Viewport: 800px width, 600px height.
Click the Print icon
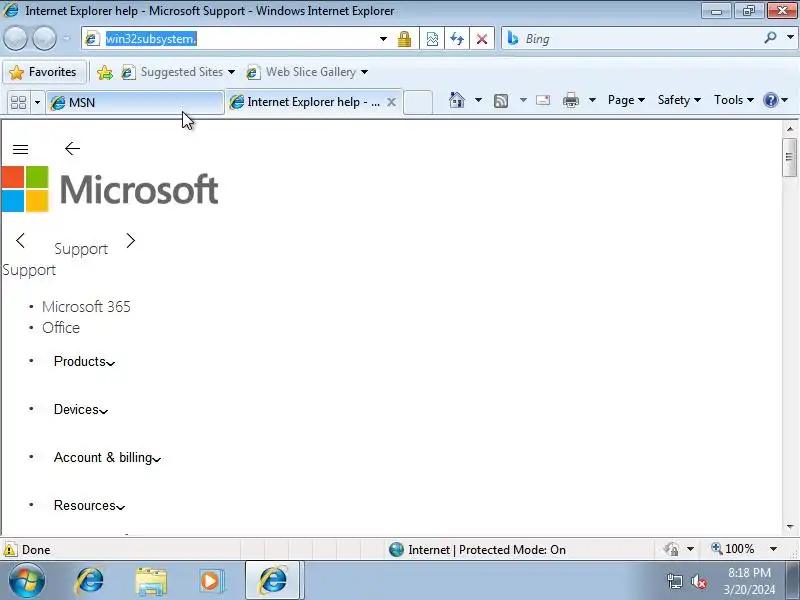570,100
